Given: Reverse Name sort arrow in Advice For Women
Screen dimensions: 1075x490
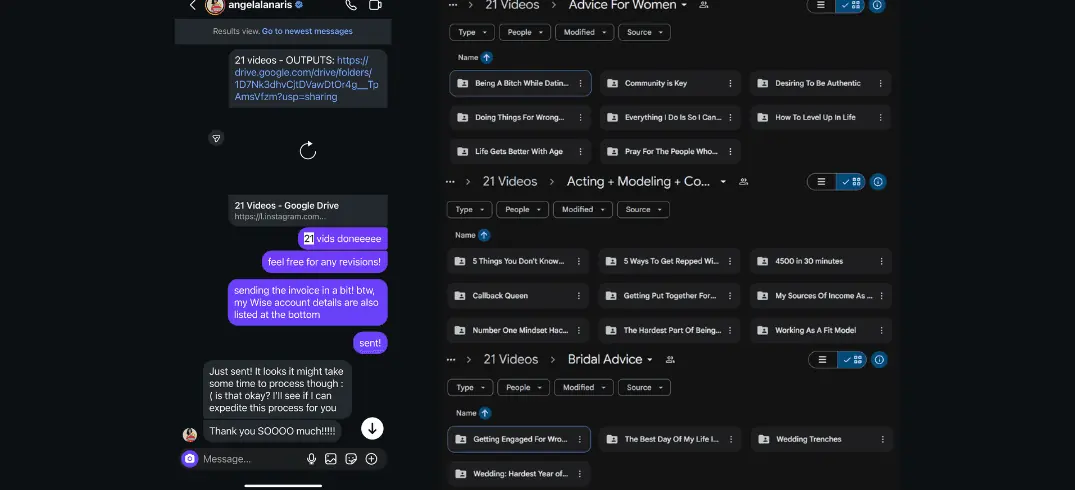Looking at the screenshot, I should pos(486,58).
